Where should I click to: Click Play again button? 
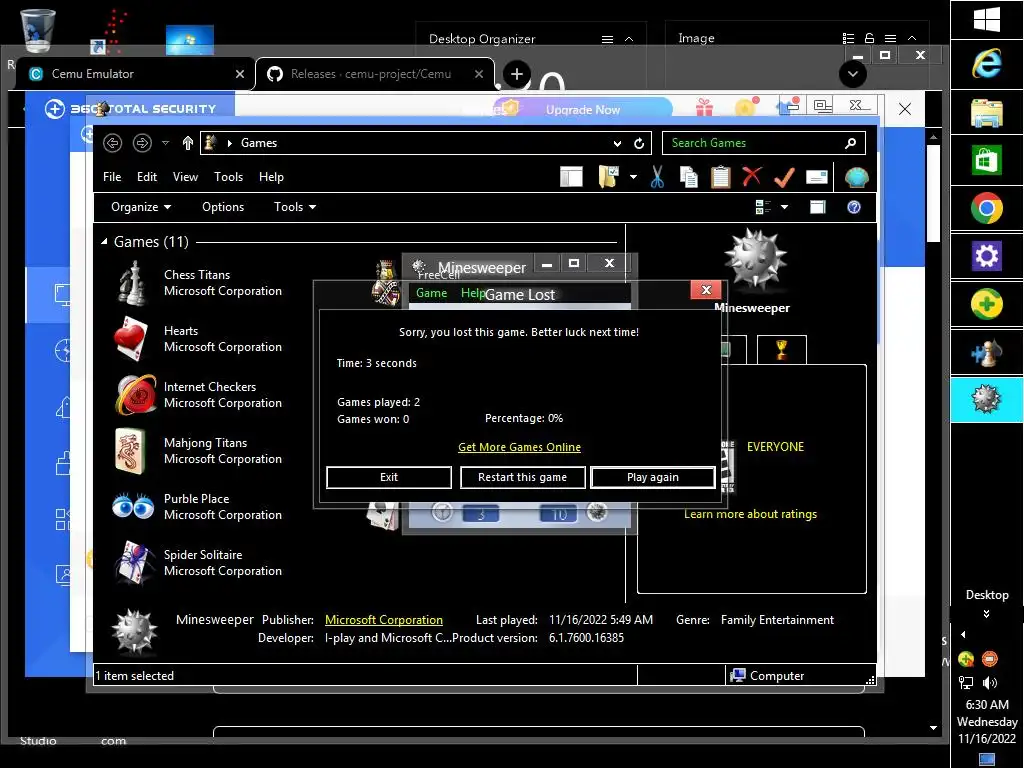pyautogui.click(x=652, y=477)
